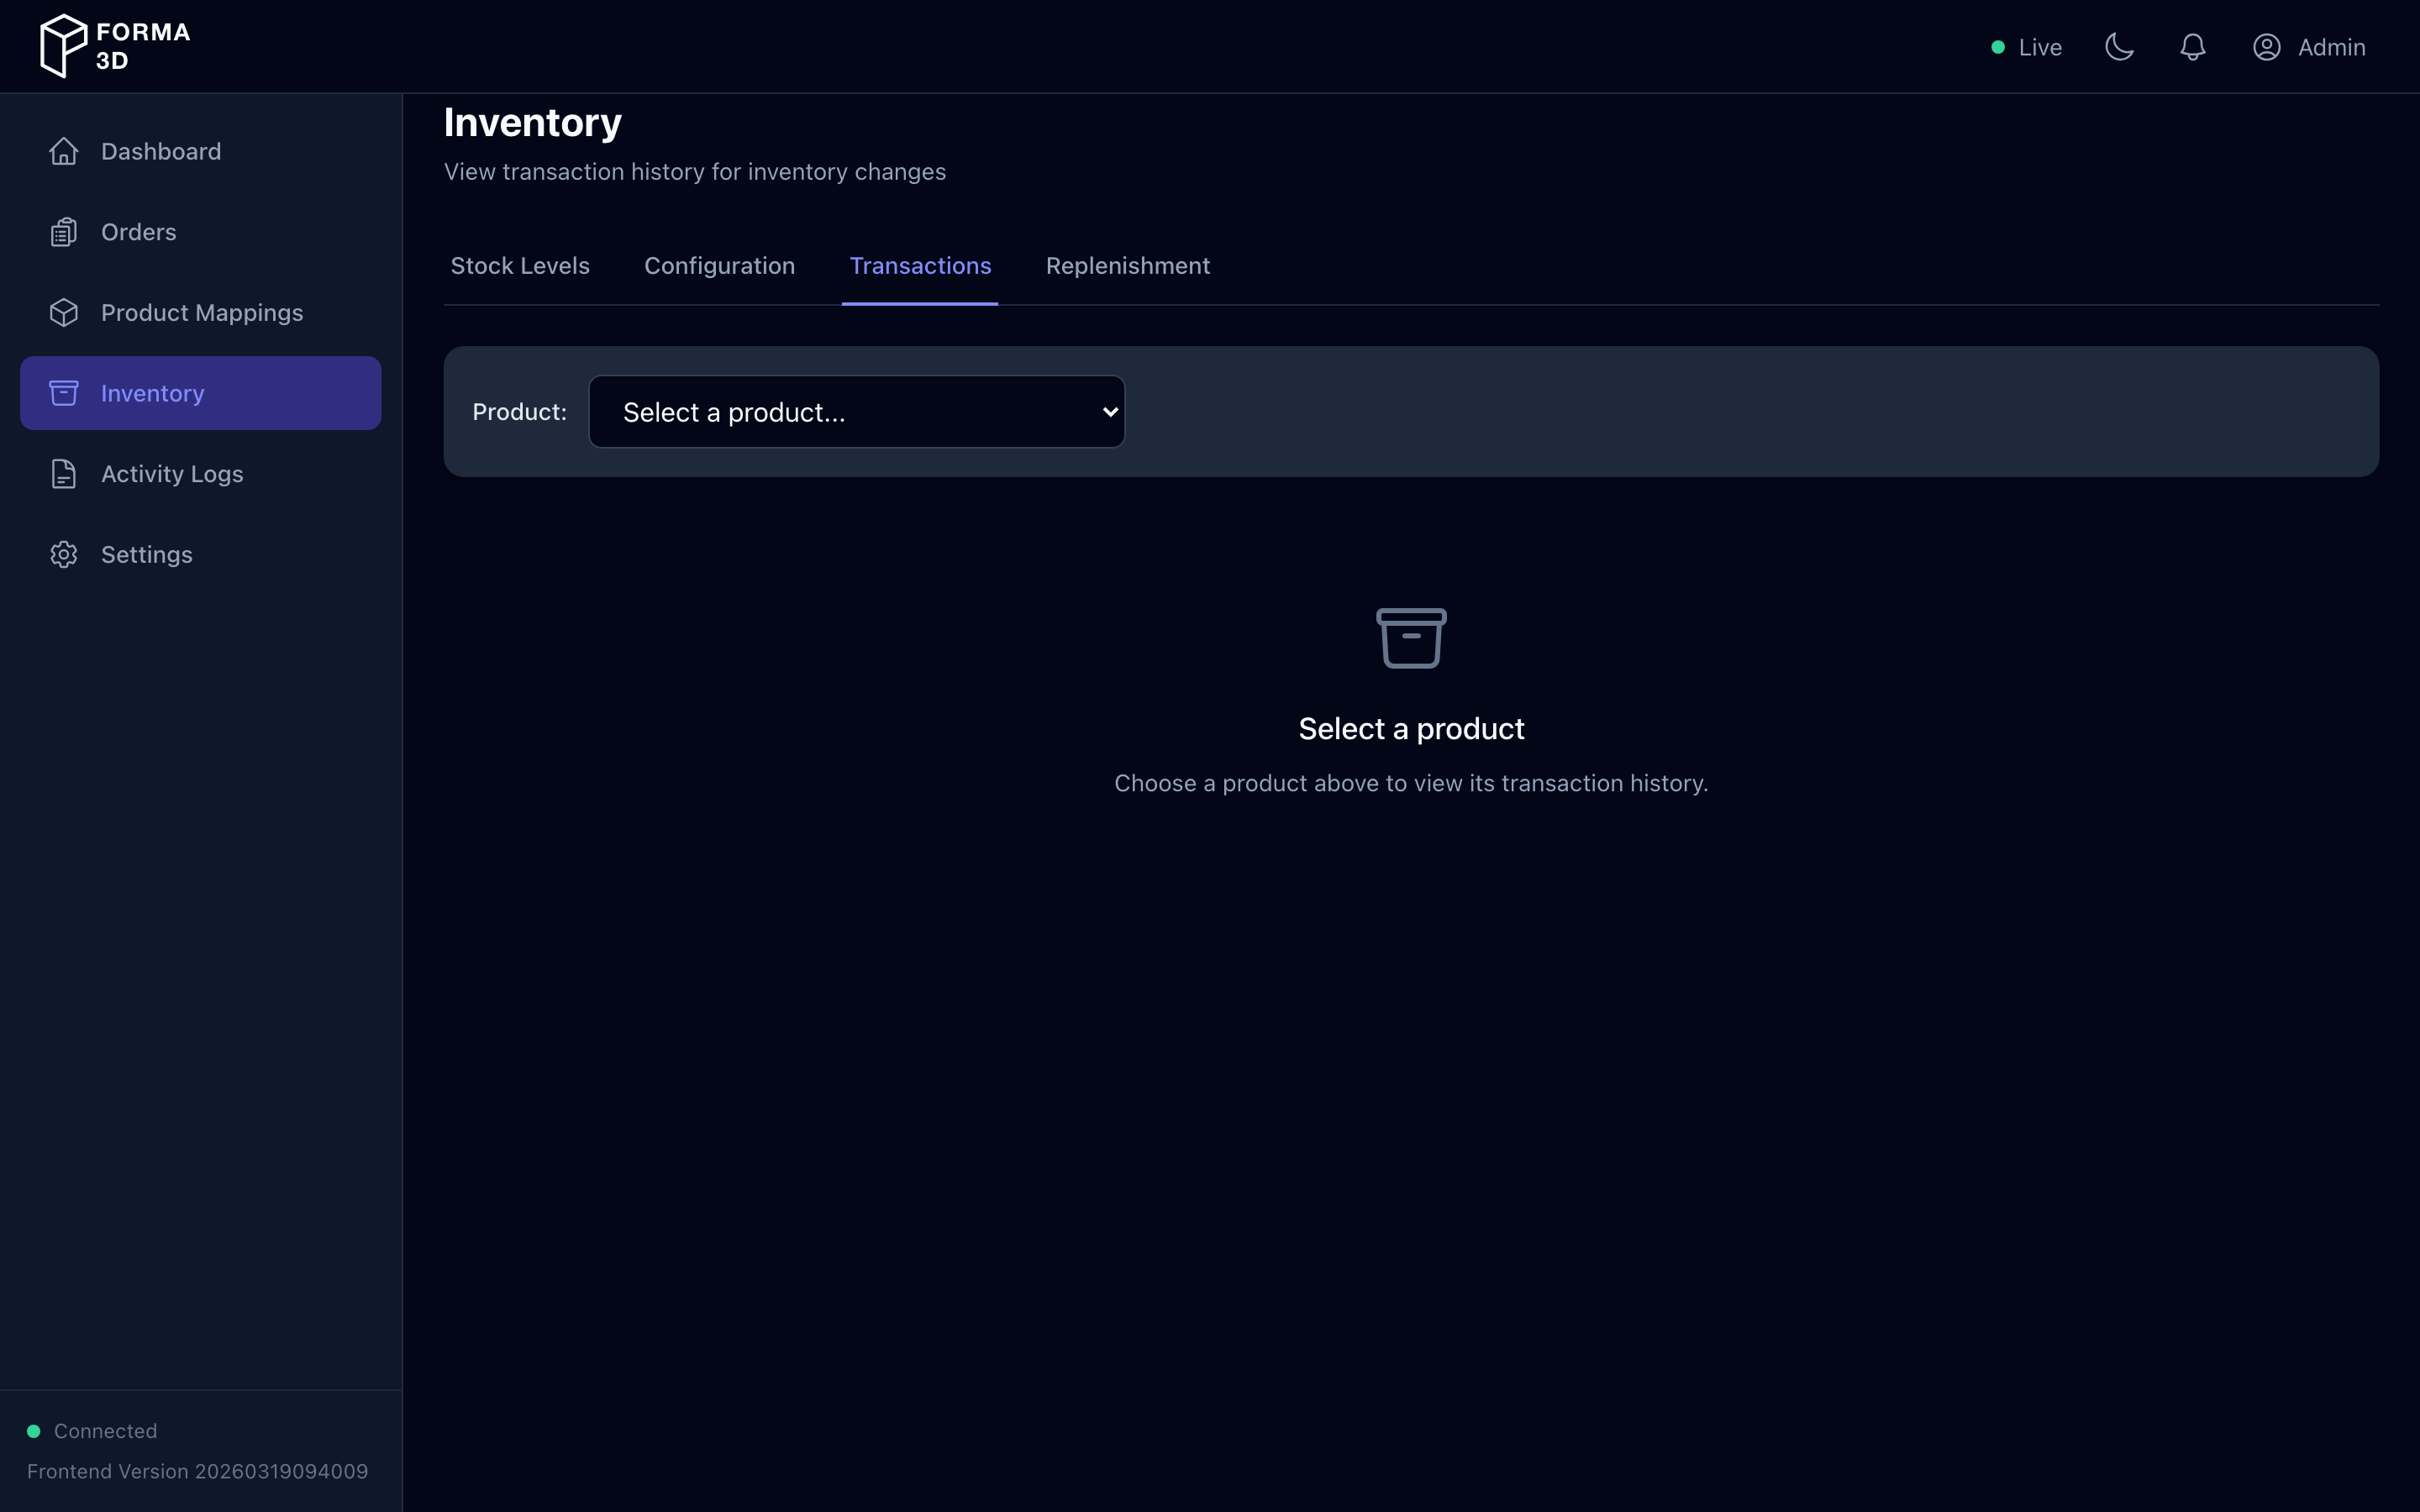Viewport: 2420px width, 1512px height.
Task: Switch to the Stock Levels tab
Action: [x=519, y=265]
